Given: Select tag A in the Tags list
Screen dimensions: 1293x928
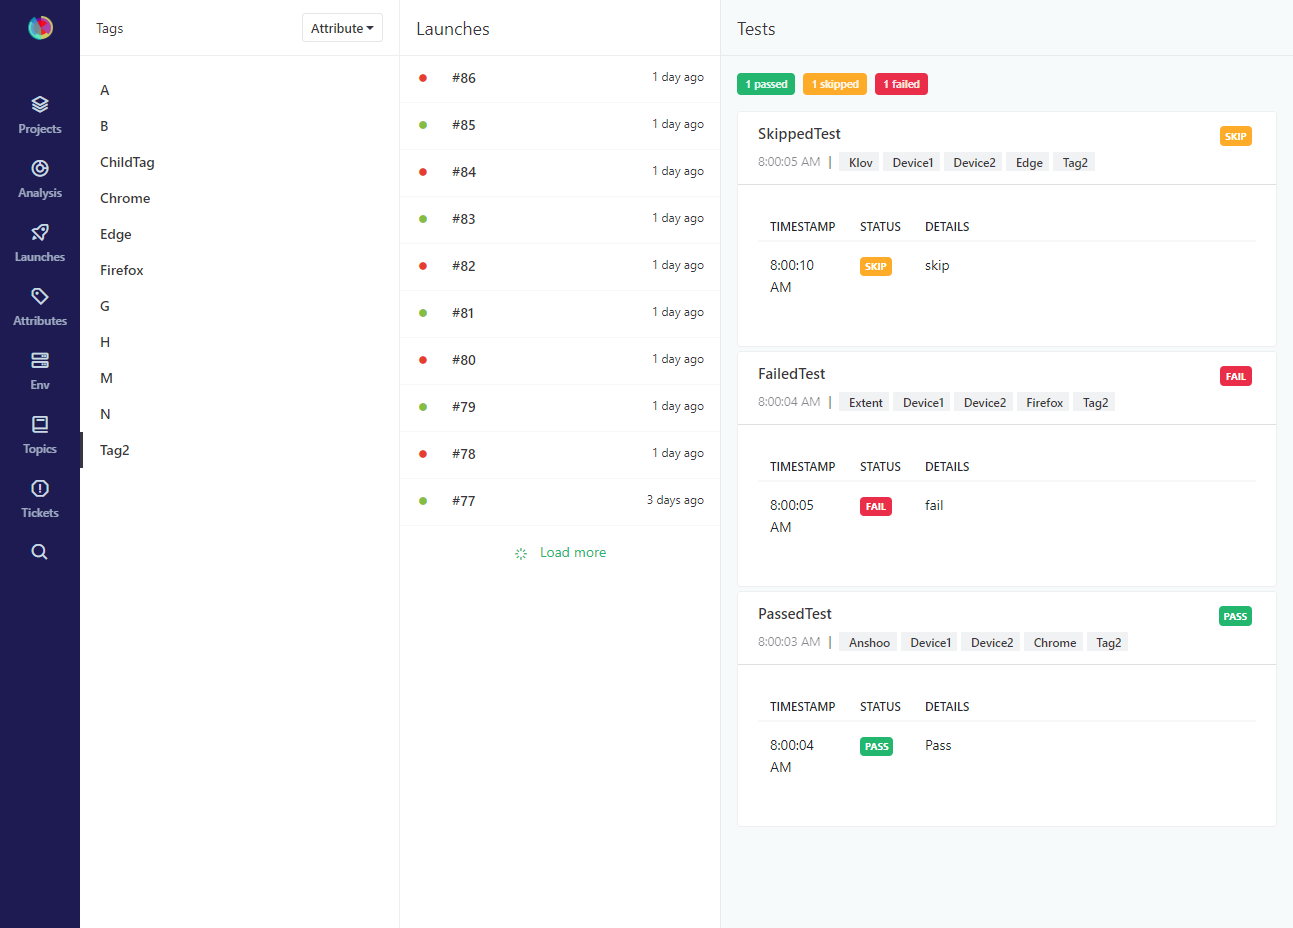Looking at the screenshot, I should (x=240, y=90).
